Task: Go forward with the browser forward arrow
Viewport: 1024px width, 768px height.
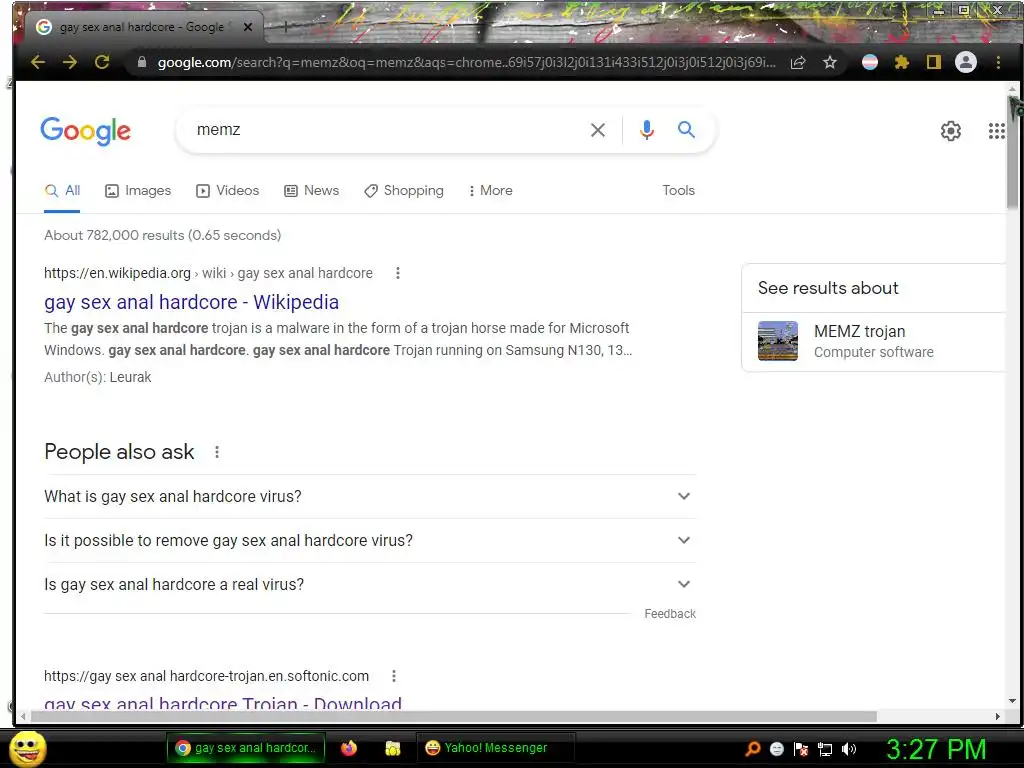Action: pyautogui.click(x=70, y=62)
